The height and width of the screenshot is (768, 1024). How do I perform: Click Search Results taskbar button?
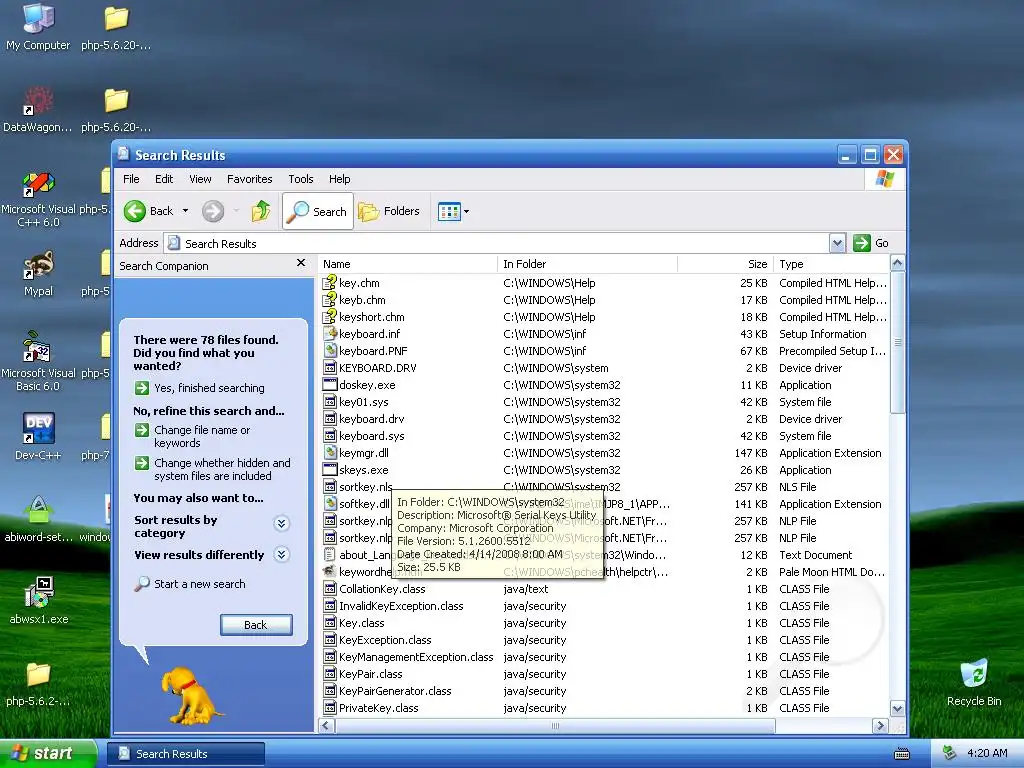(x=185, y=754)
